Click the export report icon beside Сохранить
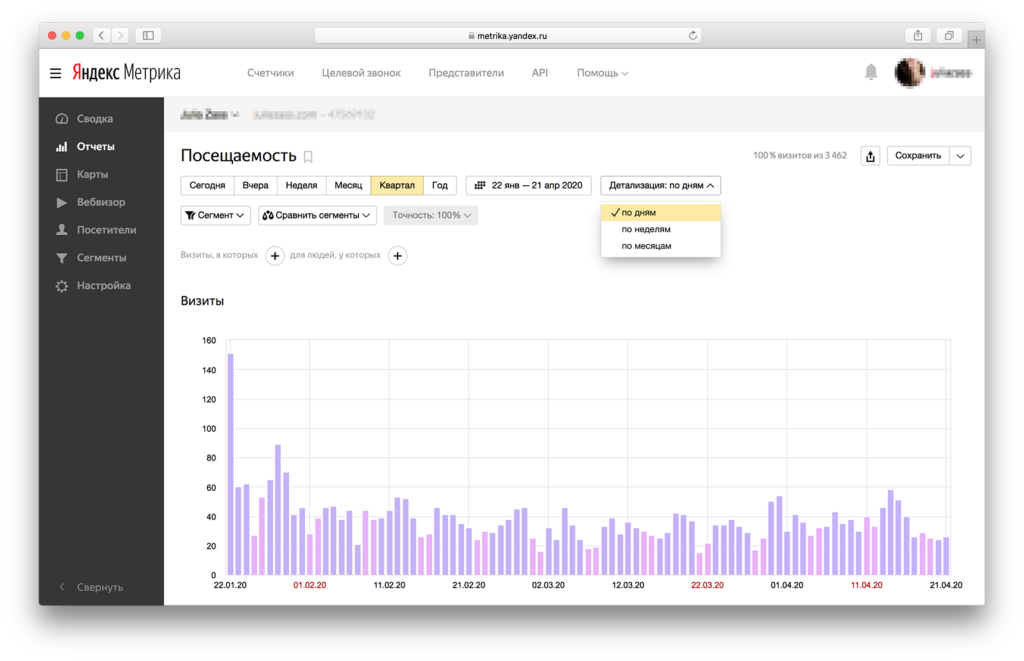 pyautogui.click(x=869, y=156)
